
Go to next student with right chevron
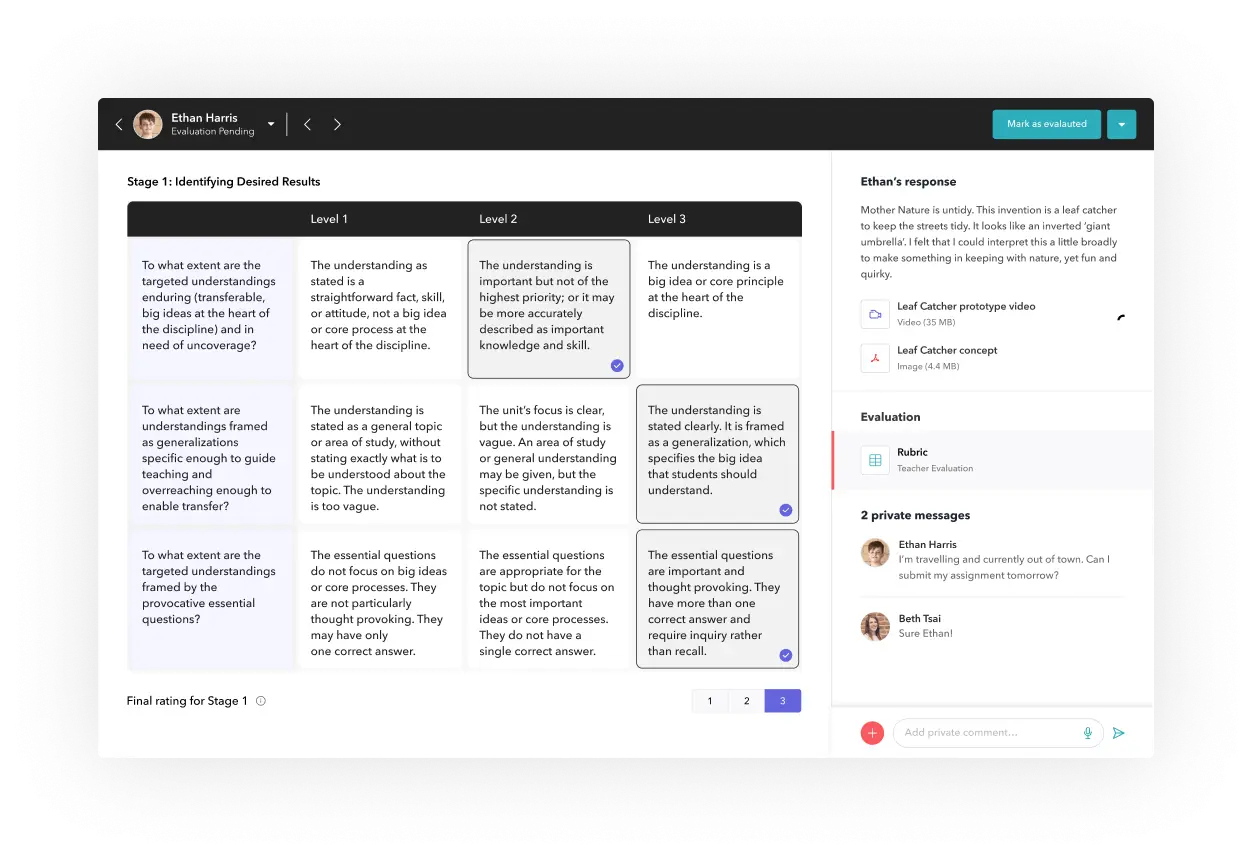click(x=337, y=125)
